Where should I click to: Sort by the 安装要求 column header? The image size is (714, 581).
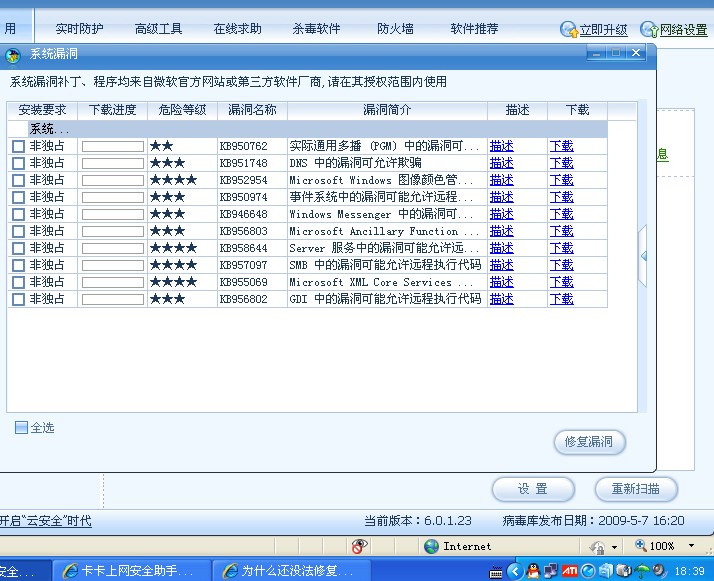(42, 111)
